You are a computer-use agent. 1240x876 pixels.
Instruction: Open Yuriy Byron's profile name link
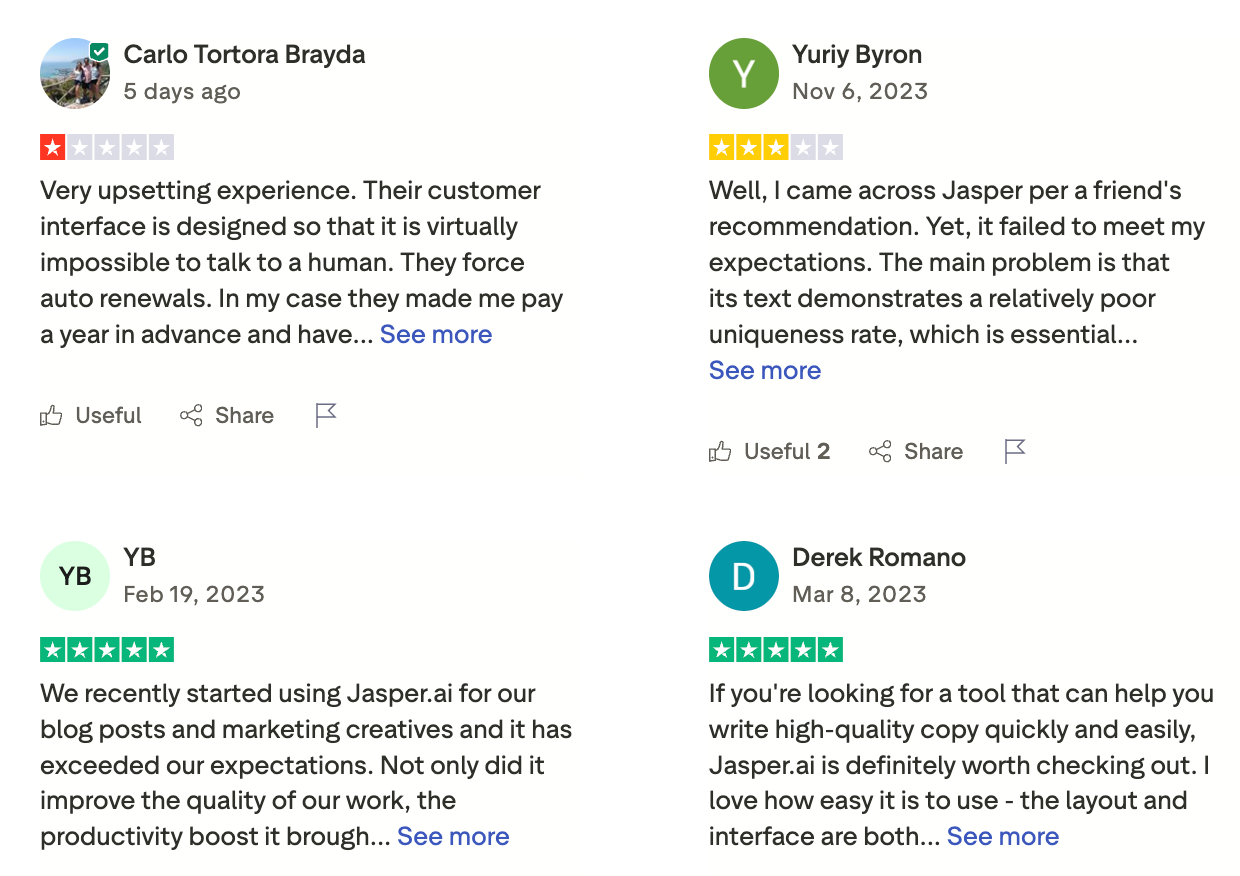tap(856, 54)
